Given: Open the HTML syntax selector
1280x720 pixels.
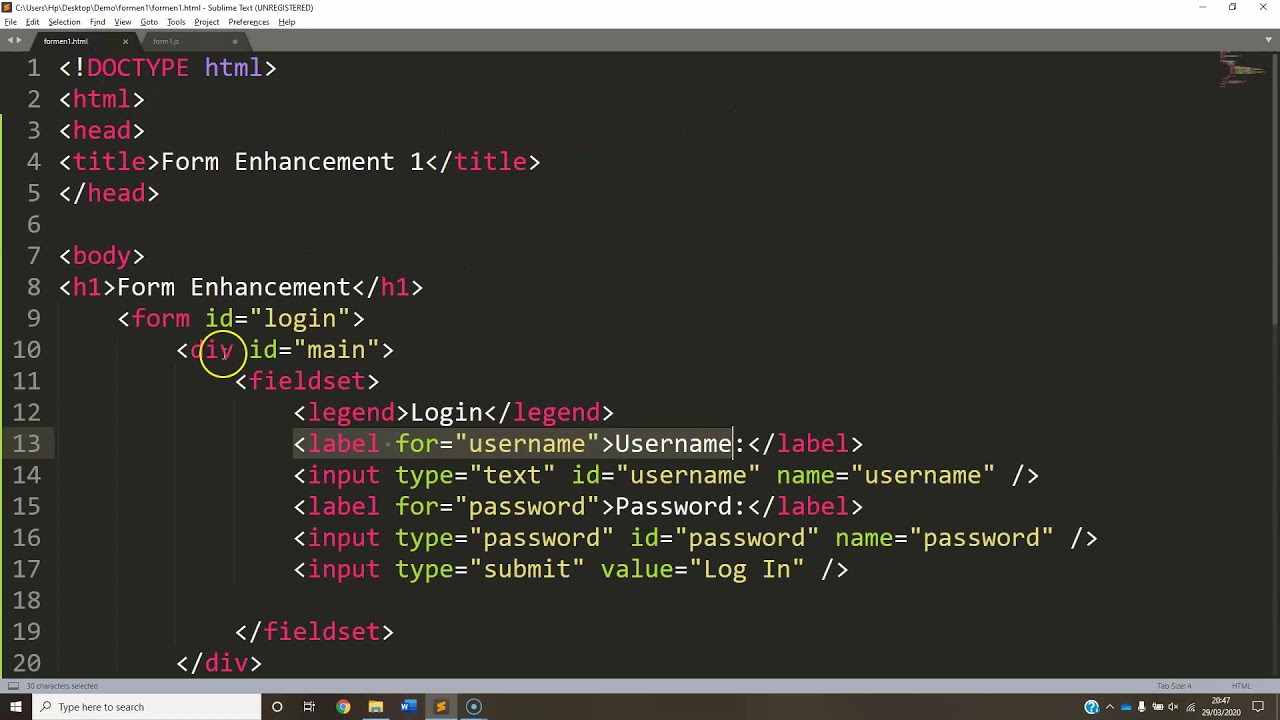Looking at the screenshot, I should 1242,686.
